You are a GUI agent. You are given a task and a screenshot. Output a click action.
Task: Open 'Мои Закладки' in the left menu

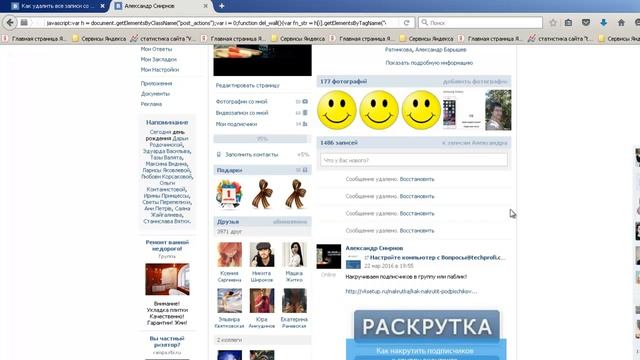[159, 59]
